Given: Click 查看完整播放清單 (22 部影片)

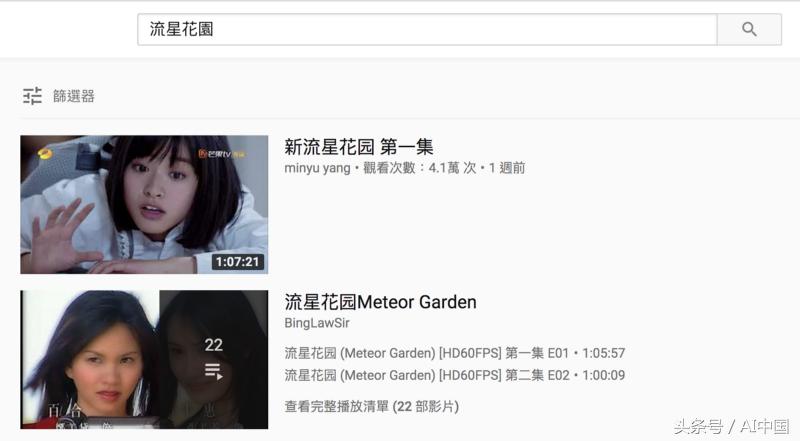Looking at the screenshot, I should pos(371,406).
